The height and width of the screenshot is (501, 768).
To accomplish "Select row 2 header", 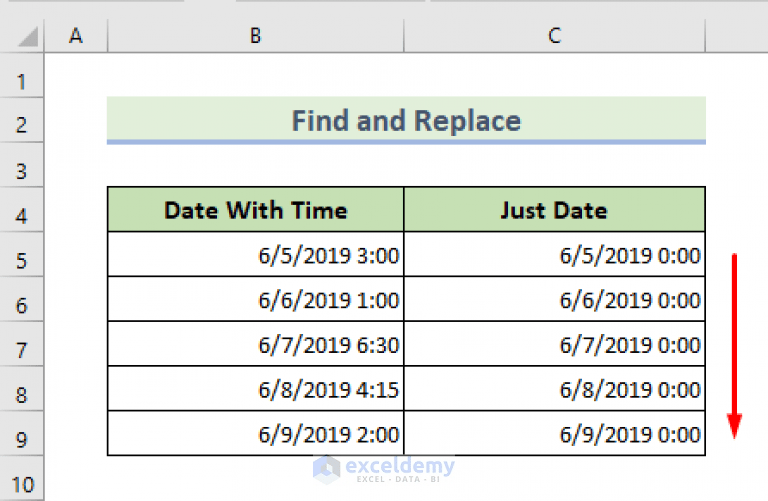I will (22, 120).
